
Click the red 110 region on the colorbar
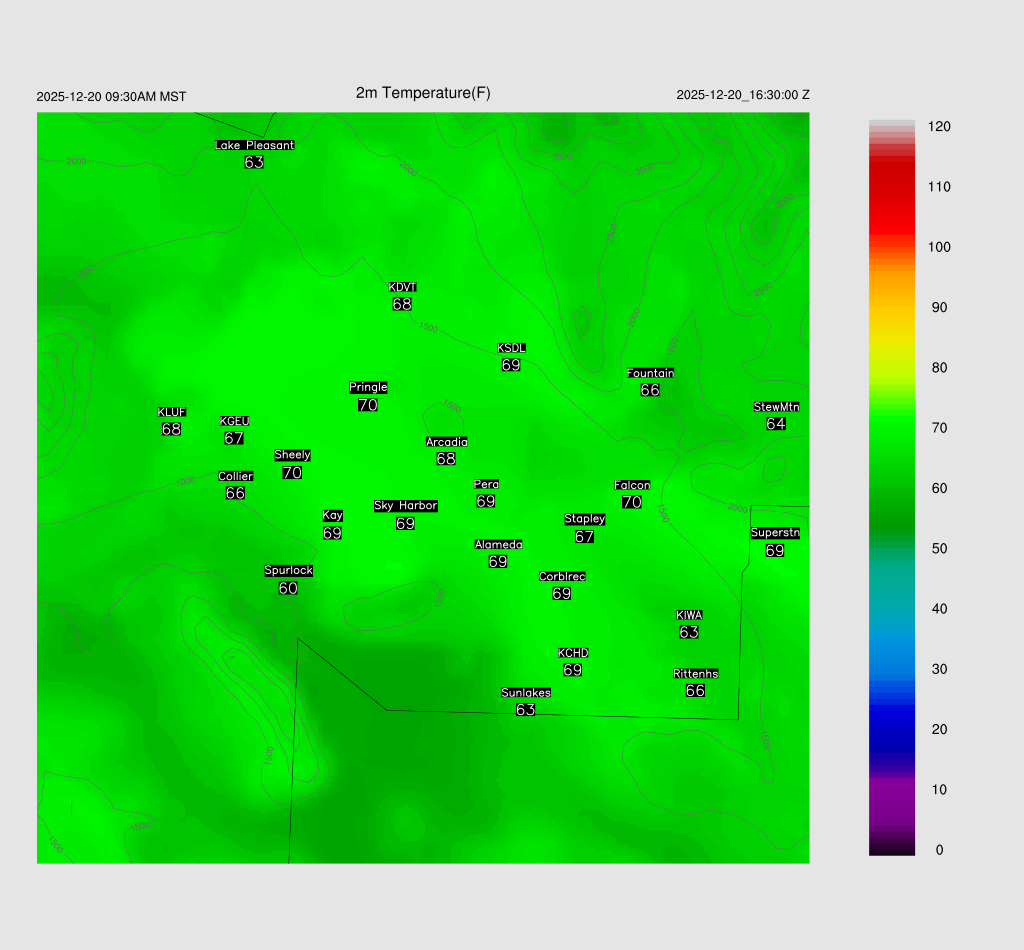[892, 187]
